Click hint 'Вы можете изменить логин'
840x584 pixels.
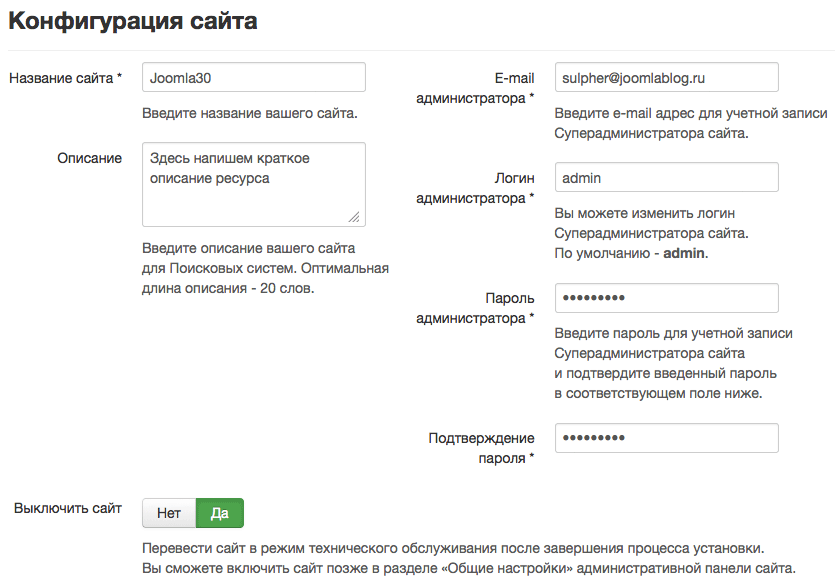(644, 213)
